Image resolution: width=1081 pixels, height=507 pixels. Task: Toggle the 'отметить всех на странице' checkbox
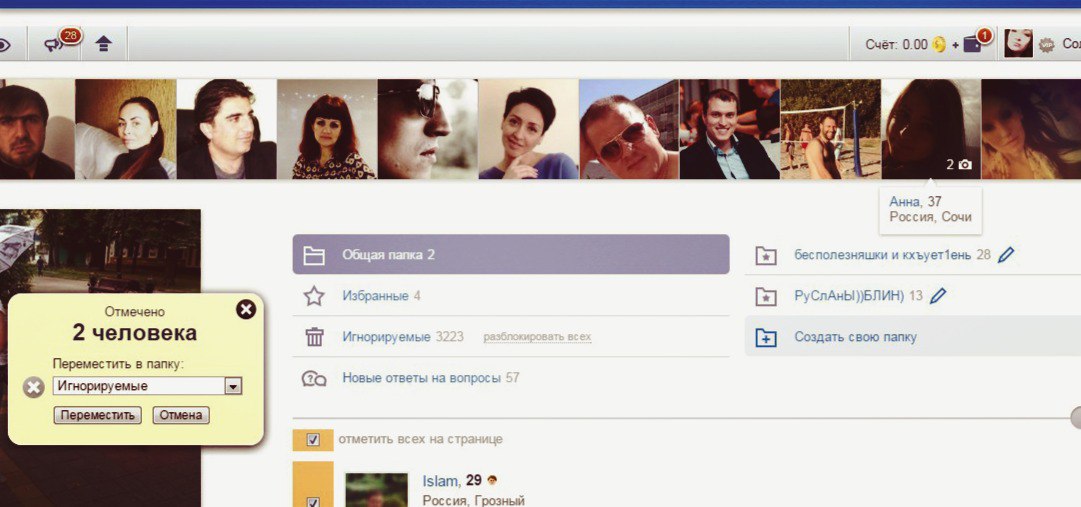(x=313, y=439)
